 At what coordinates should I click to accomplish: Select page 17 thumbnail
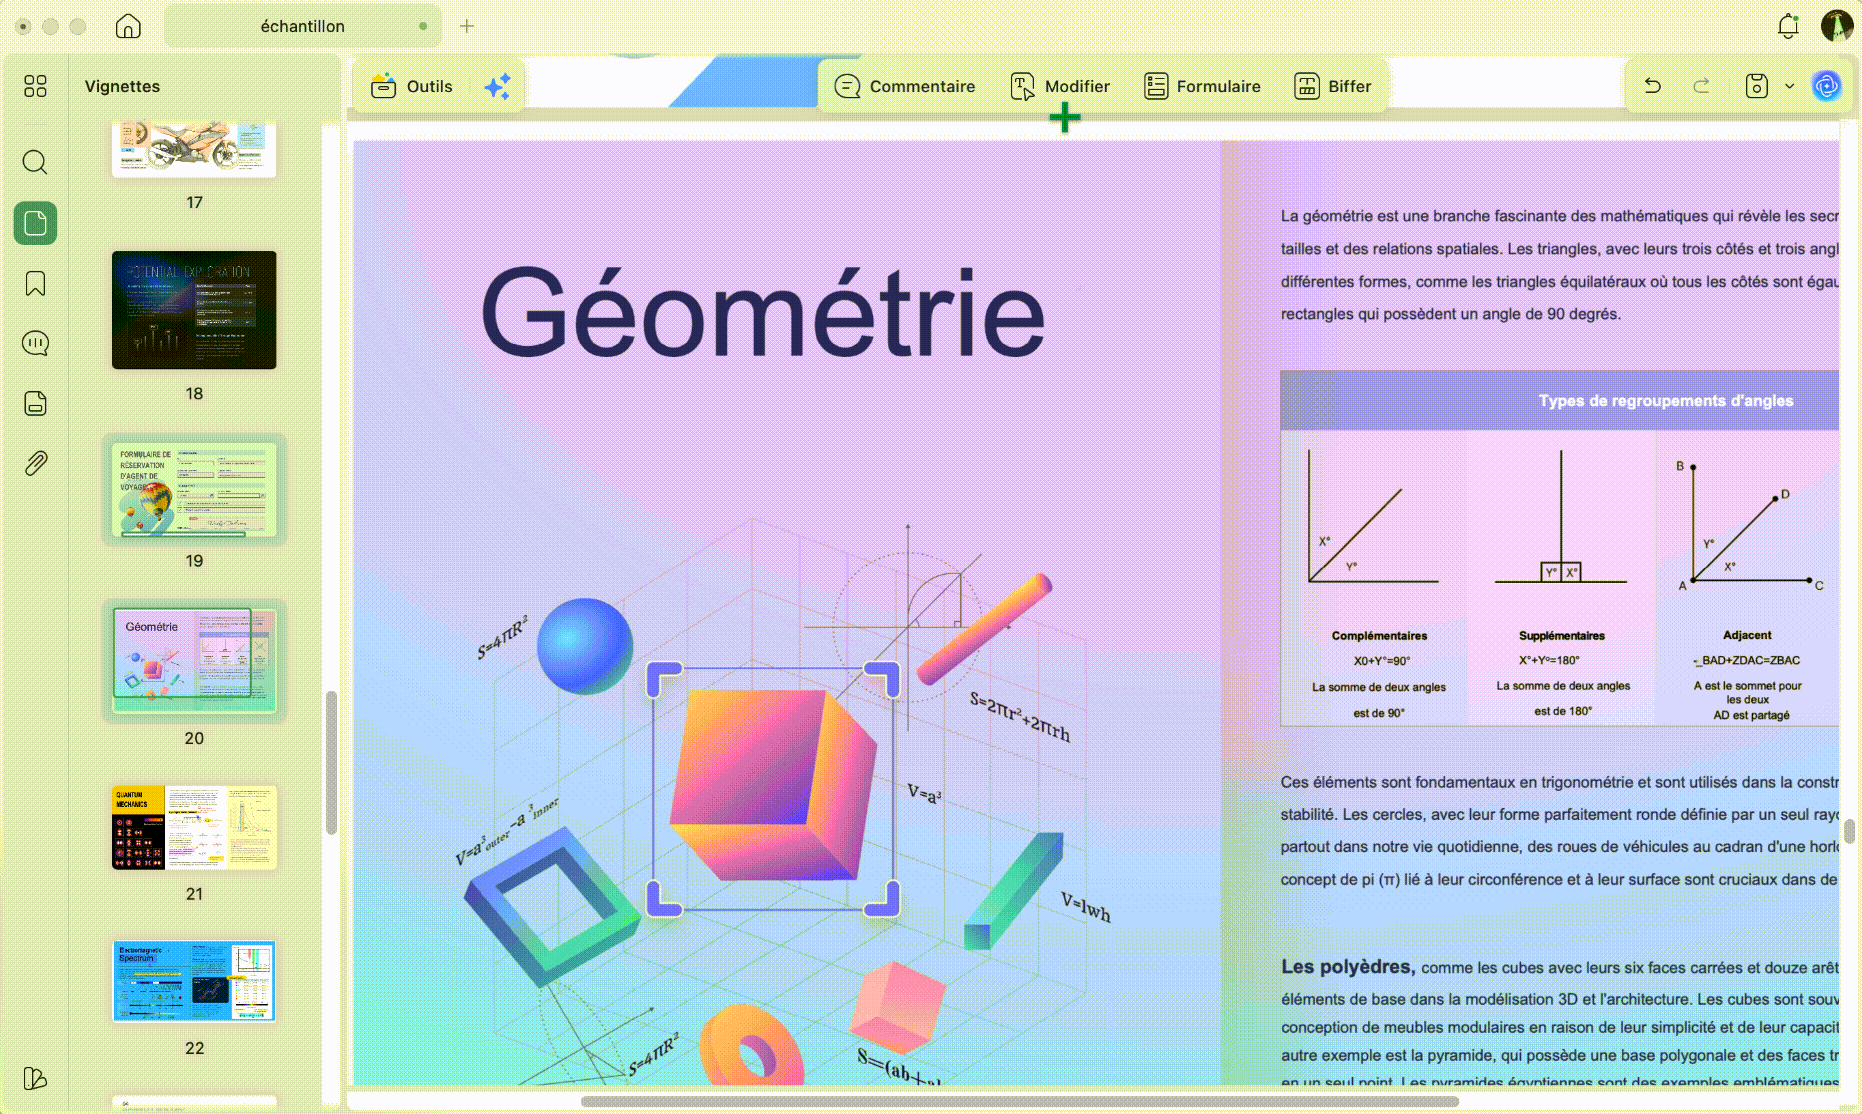(x=194, y=148)
